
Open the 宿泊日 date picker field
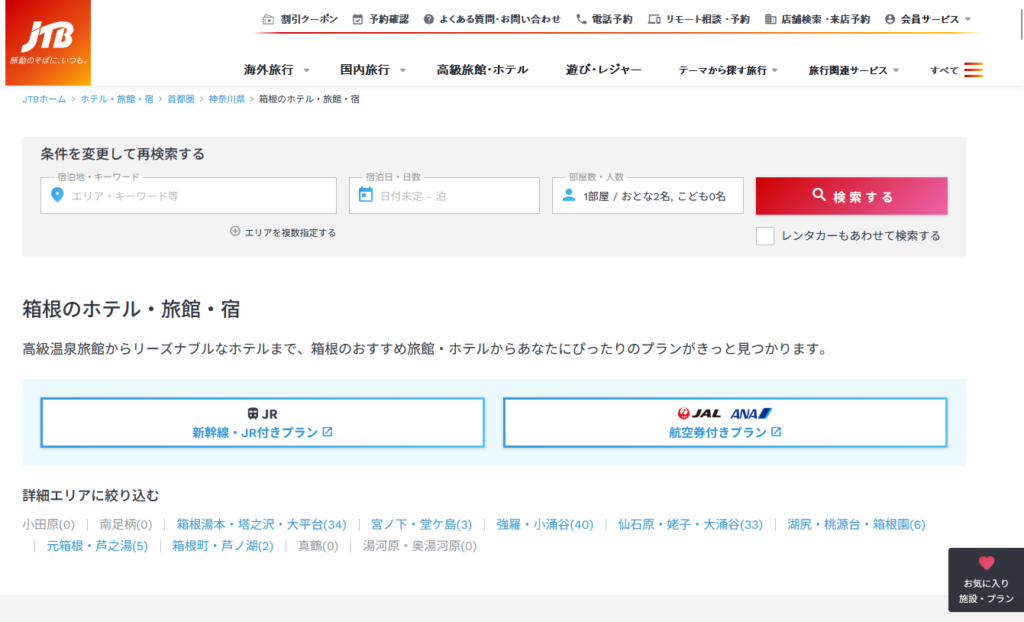point(444,196)
